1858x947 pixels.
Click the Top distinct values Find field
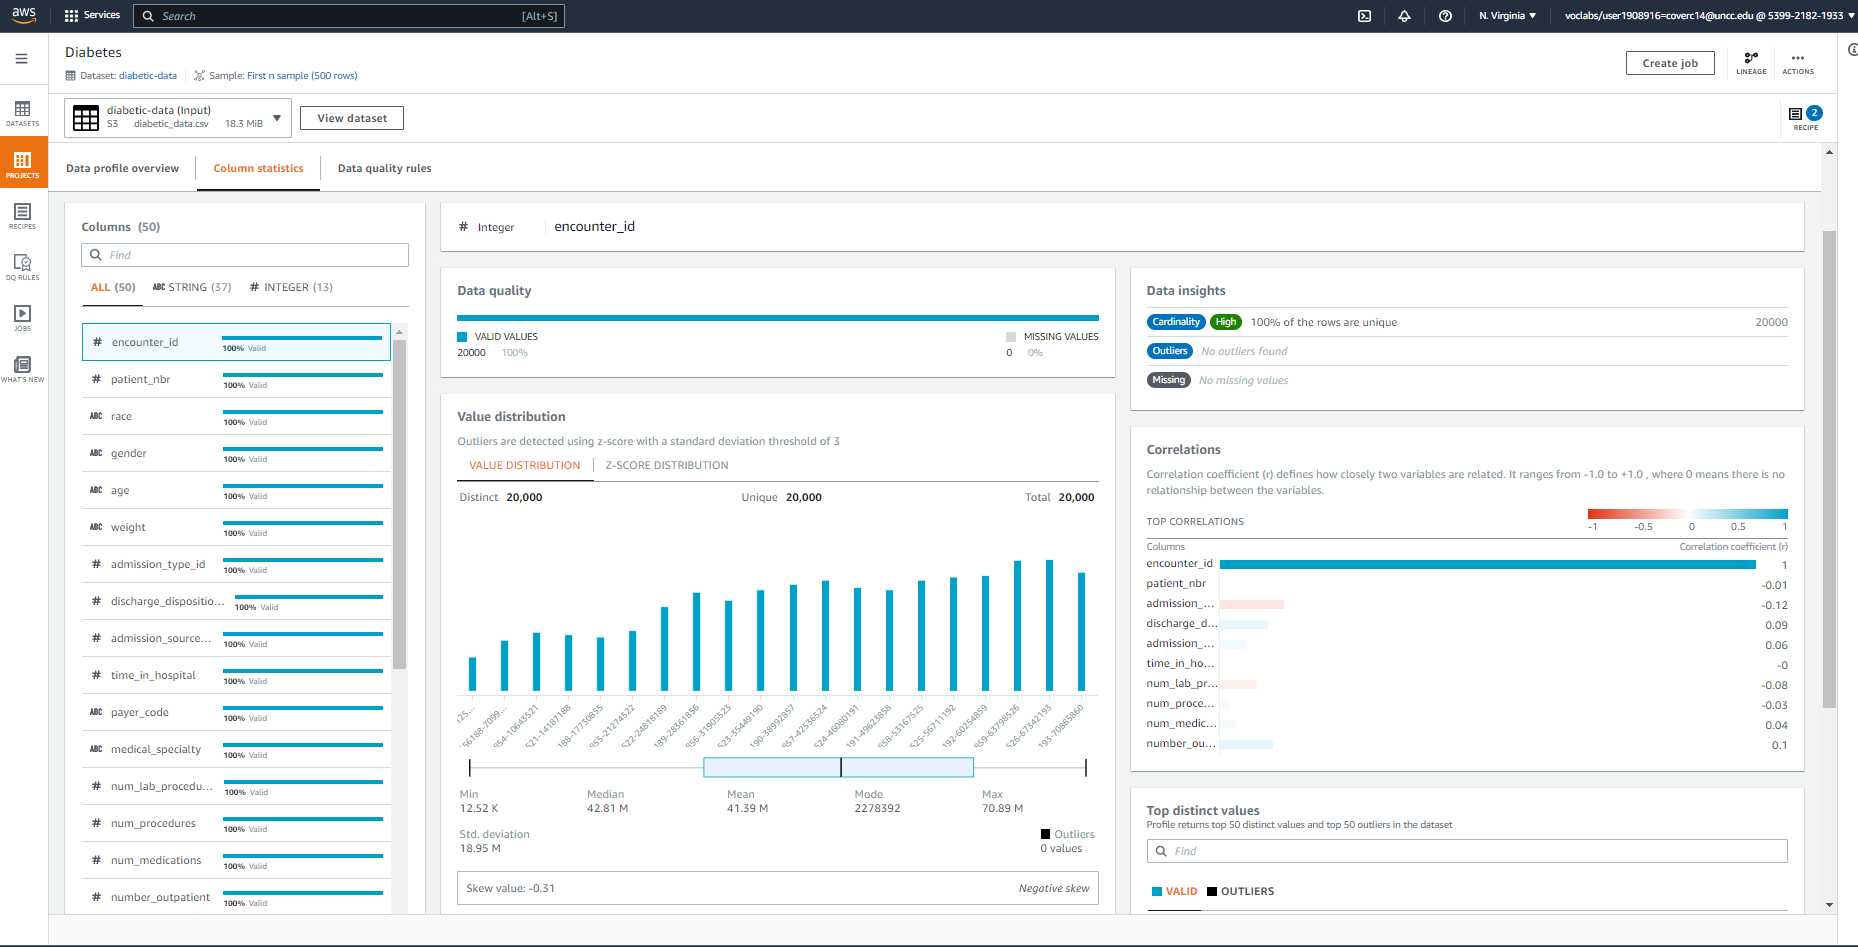point(1466,851)
